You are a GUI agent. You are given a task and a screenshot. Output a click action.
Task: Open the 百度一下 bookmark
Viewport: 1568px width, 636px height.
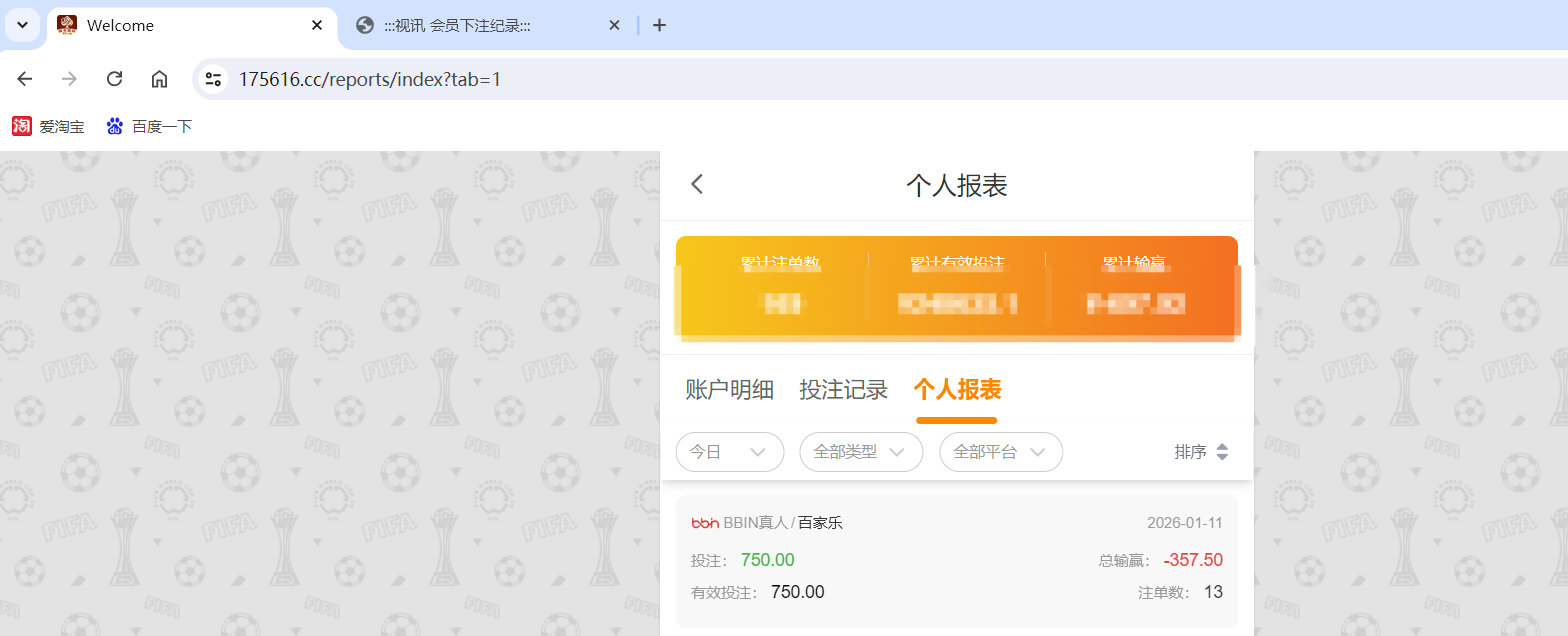149,127
